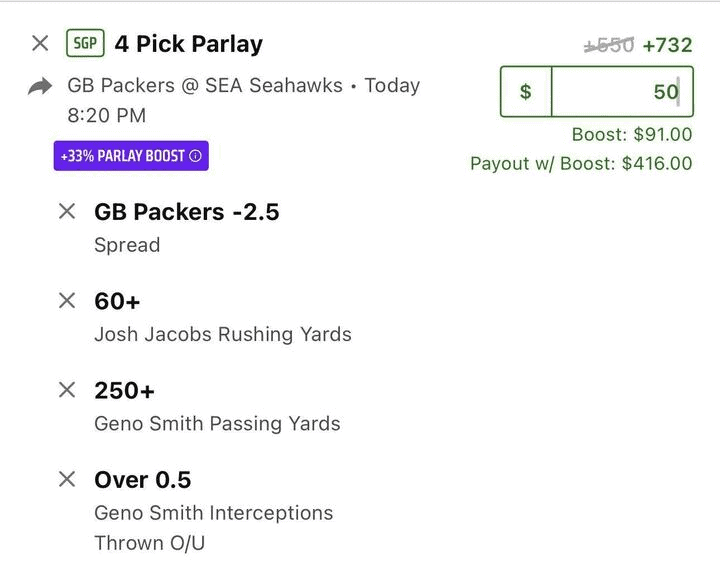Click the Josh Jacobs Rushing Yards label
720x571 pixels.
222,334
